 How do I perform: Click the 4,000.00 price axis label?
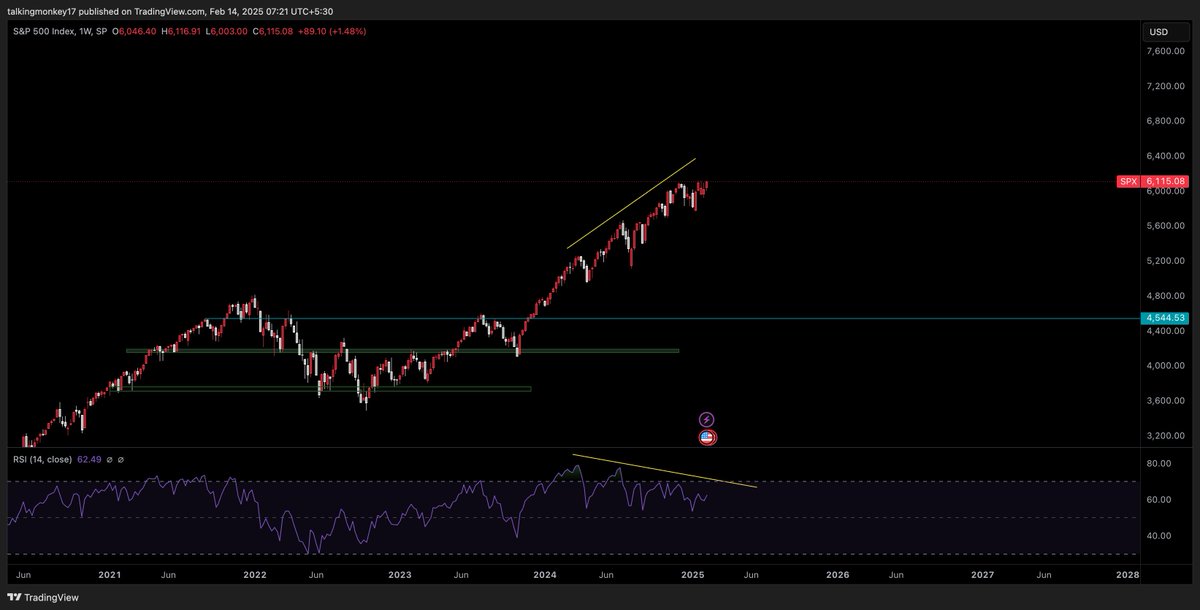[1166, 366]
